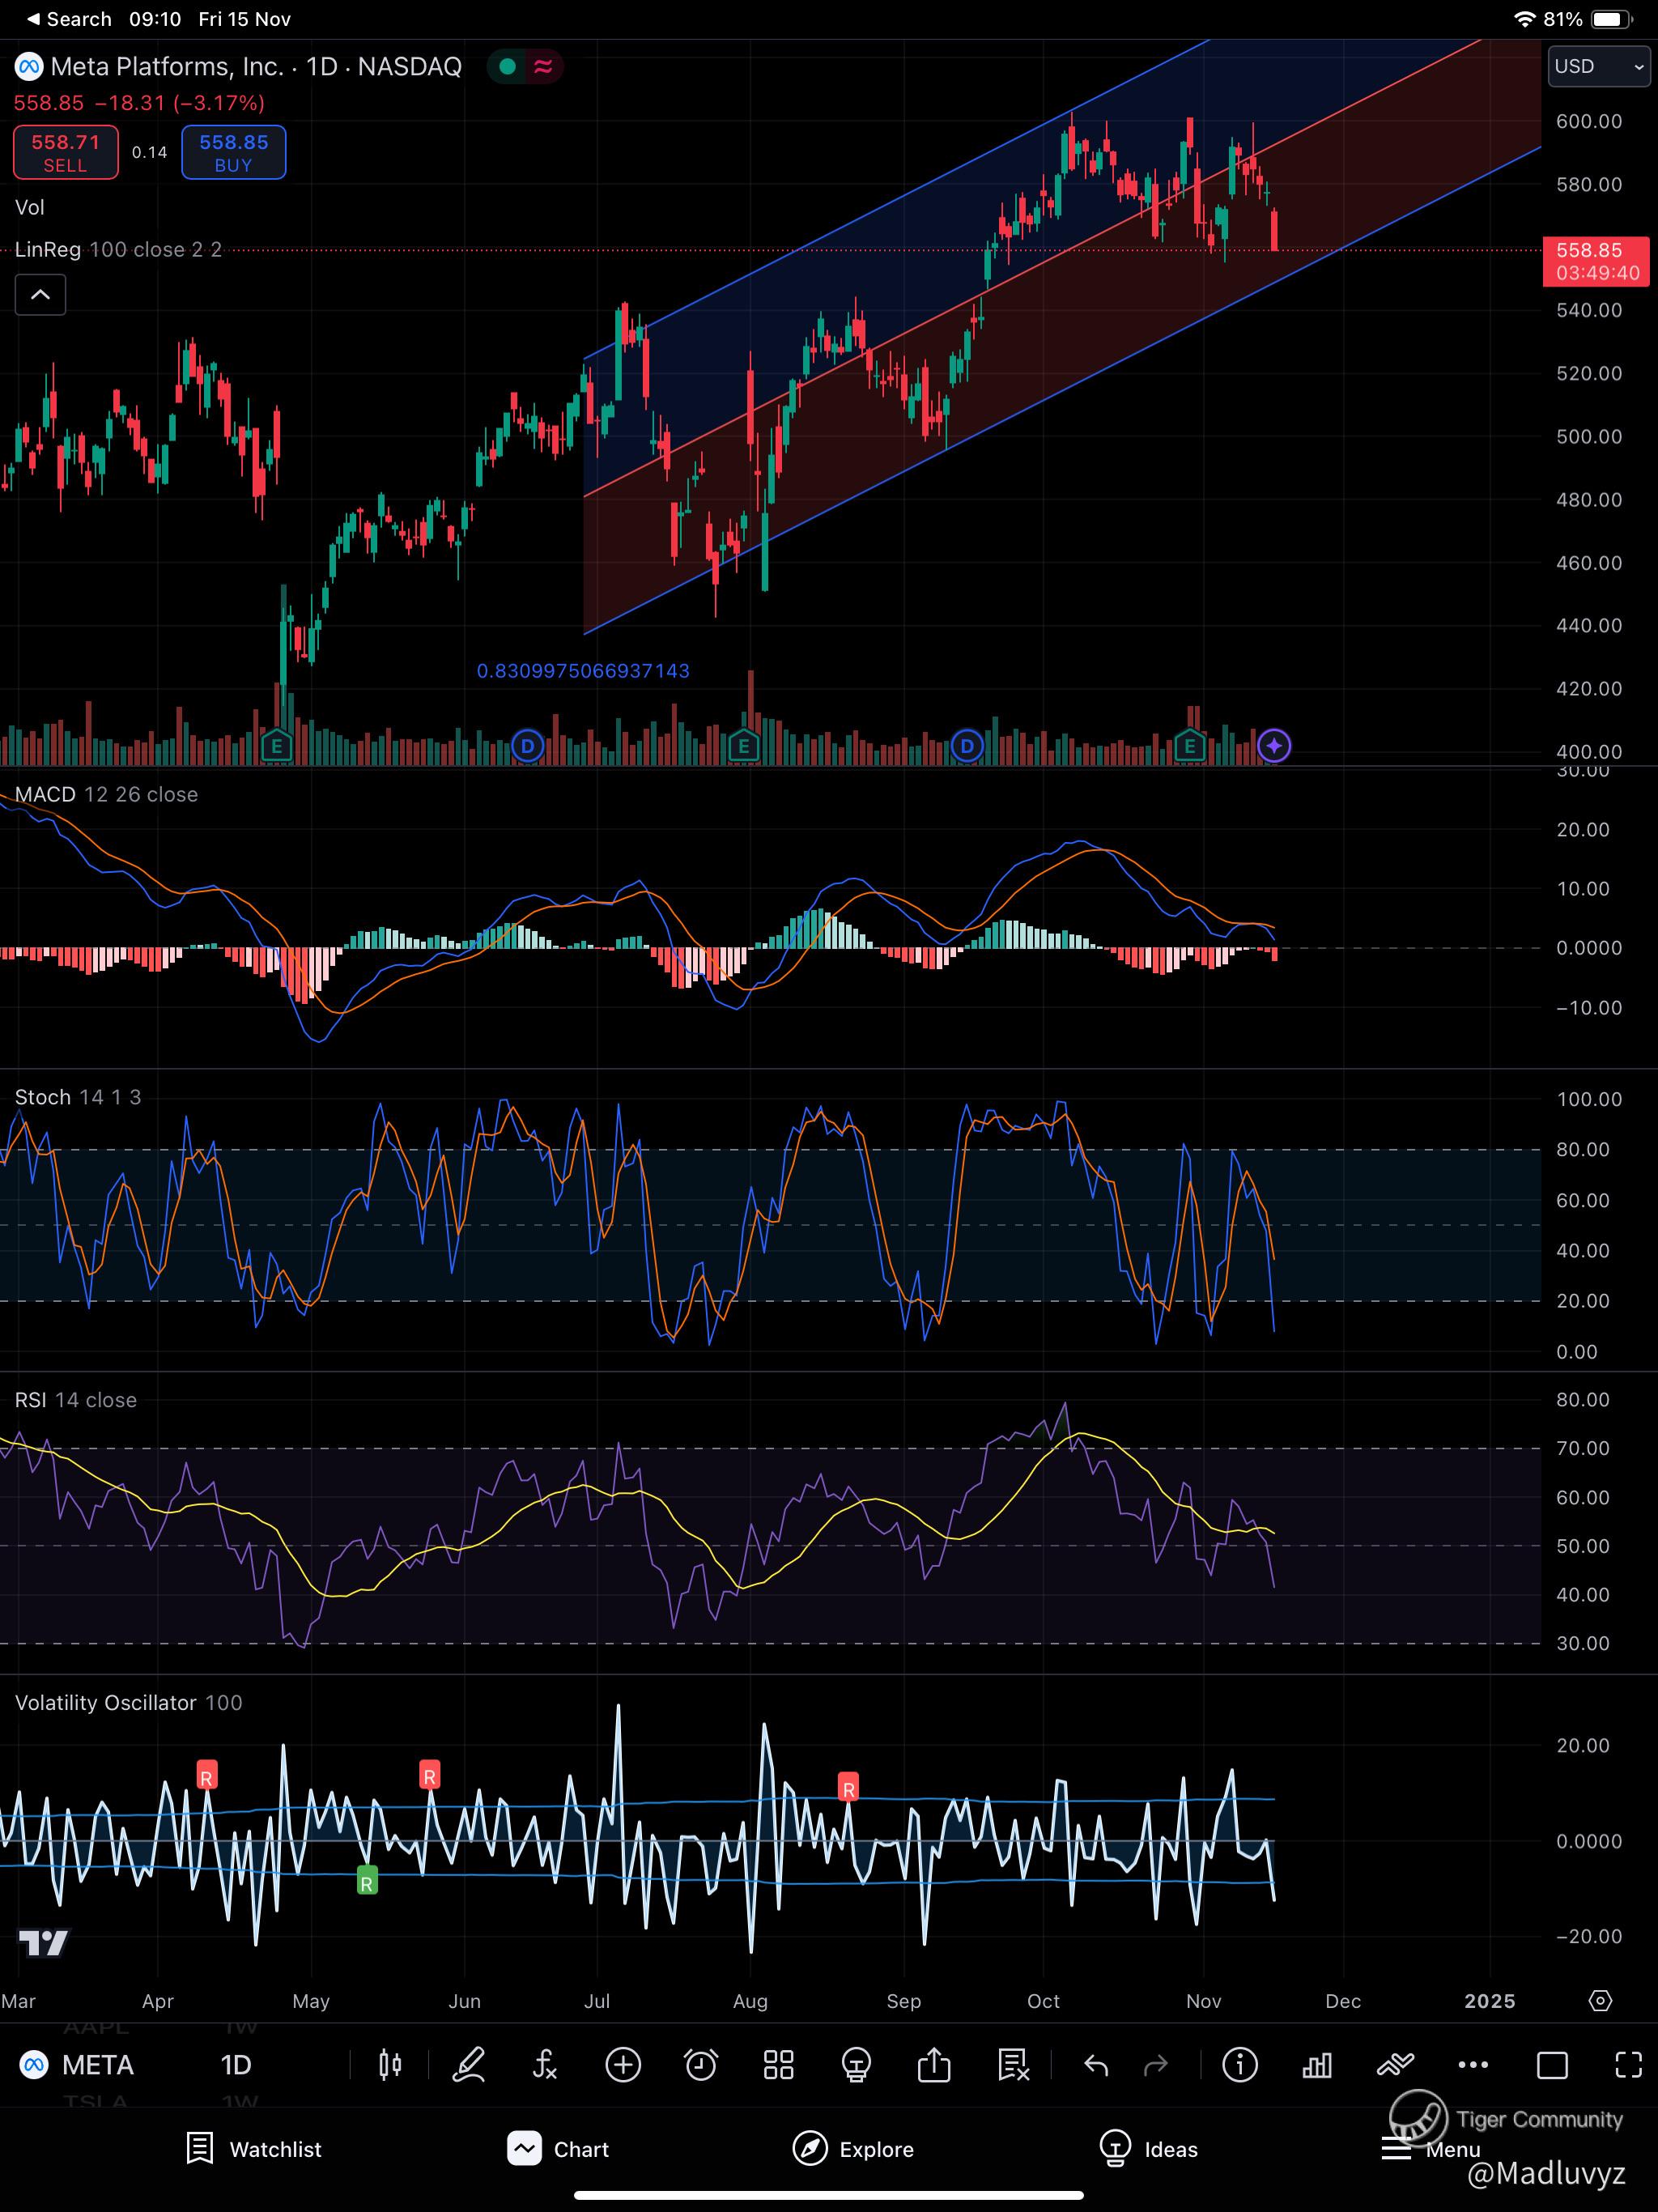The height and width of the screenshot is (2212, 1658).
Task: Switch to the Ideas tab
Action: click(1148, 2149)
